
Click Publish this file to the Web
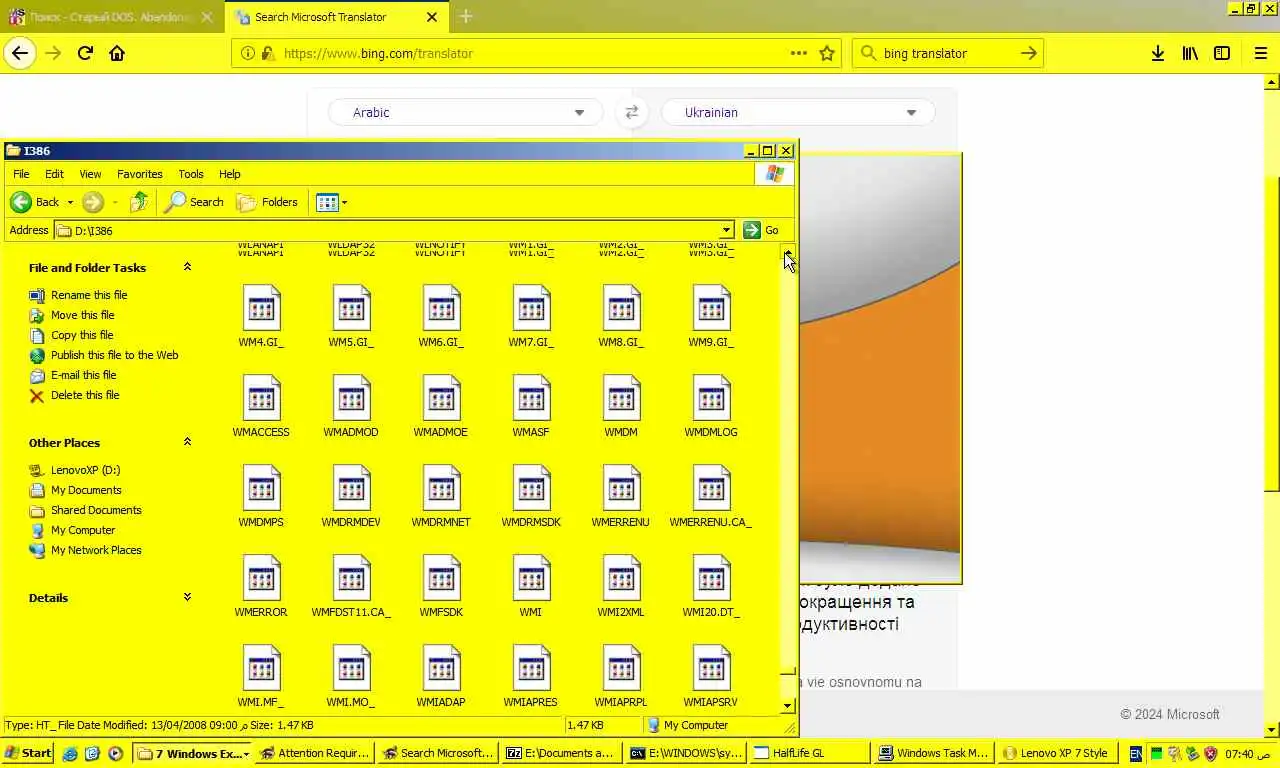(114, 355)
